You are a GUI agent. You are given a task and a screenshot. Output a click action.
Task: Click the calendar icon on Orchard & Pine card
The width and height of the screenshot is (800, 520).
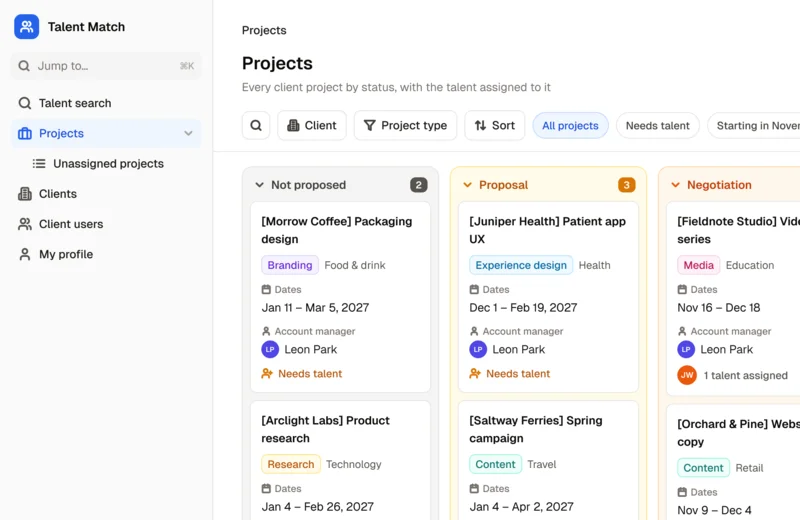(x=682, y=492)
